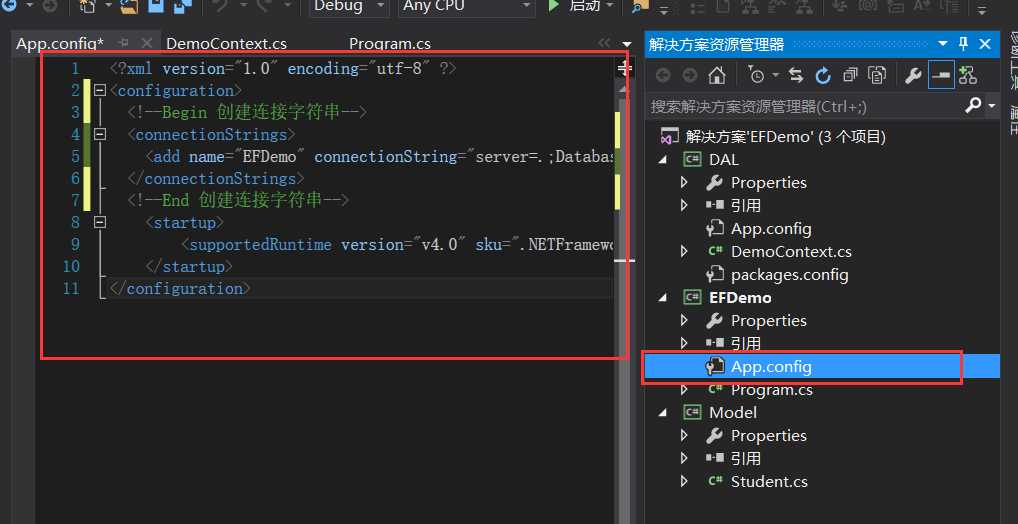
Task: Click the Forward arrow in Solution Explorer toolbar
Action: 689,75
